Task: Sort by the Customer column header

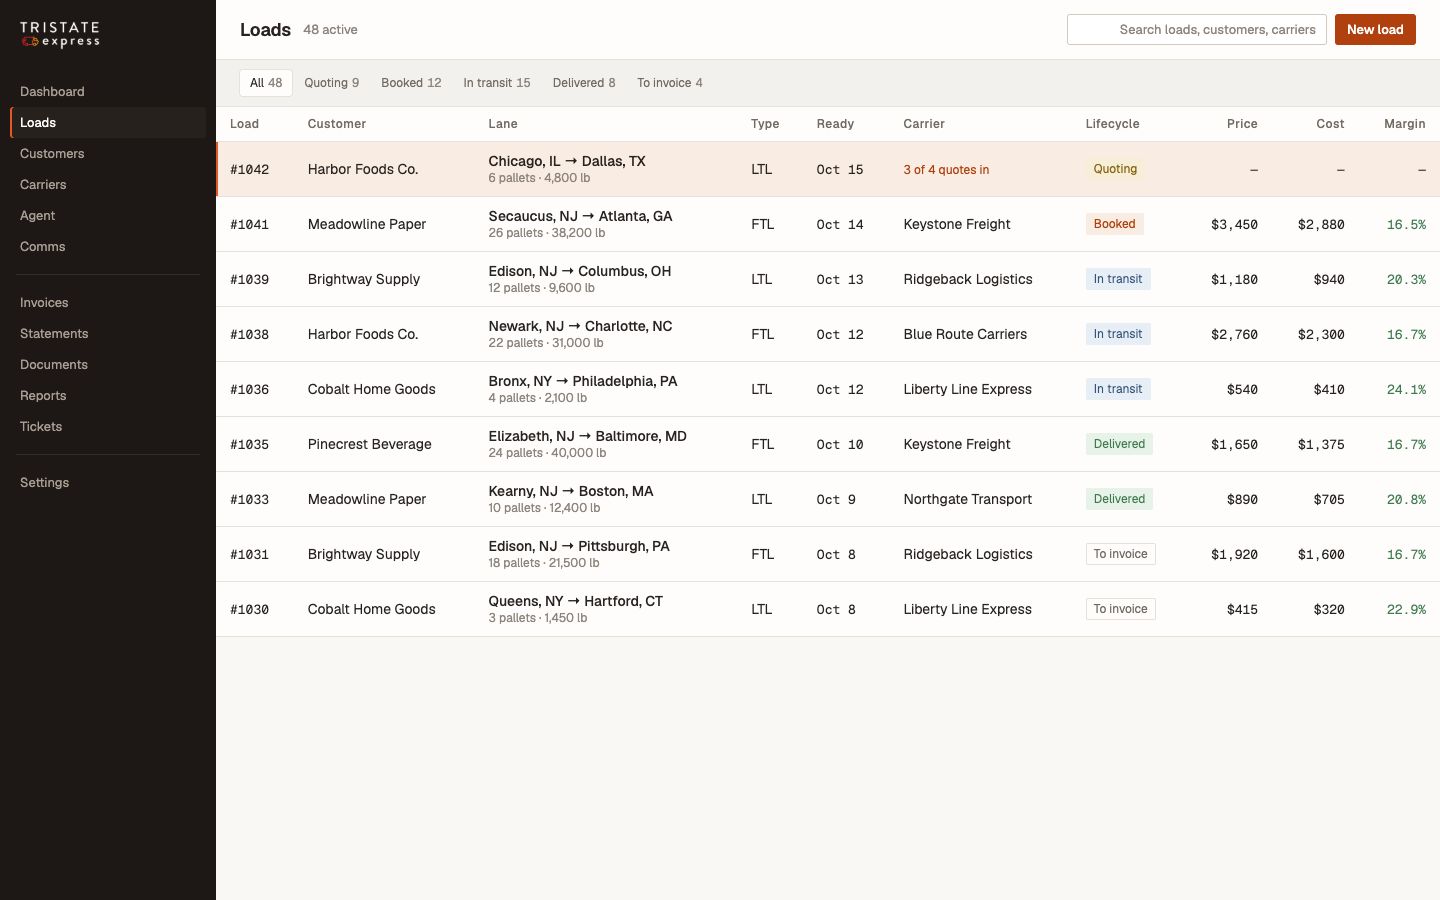Action: click(337, 124)
